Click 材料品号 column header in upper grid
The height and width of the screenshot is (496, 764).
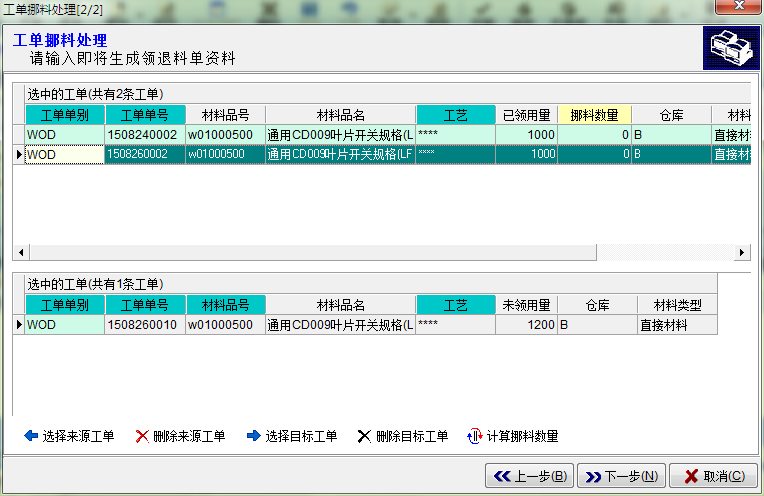[x=226, y=115]
